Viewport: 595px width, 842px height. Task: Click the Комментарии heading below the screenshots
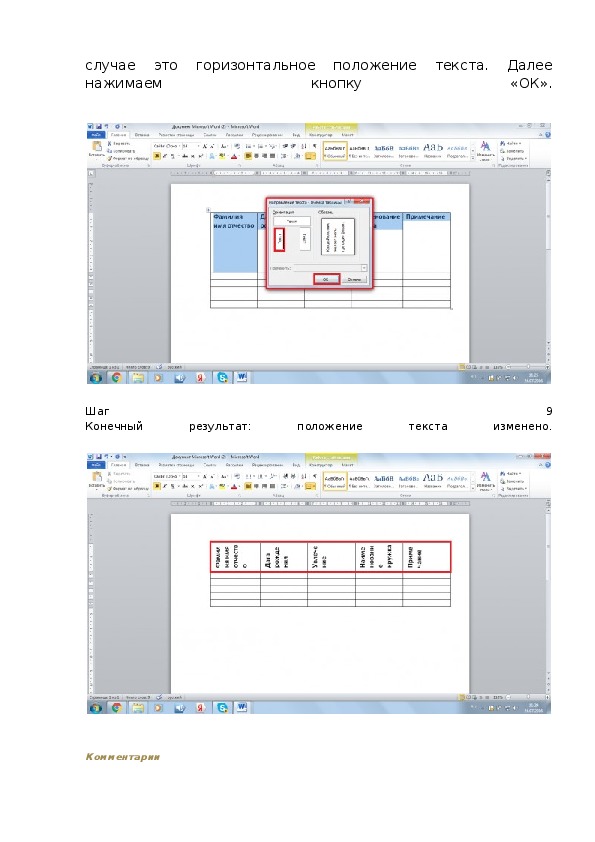[123, 757]
